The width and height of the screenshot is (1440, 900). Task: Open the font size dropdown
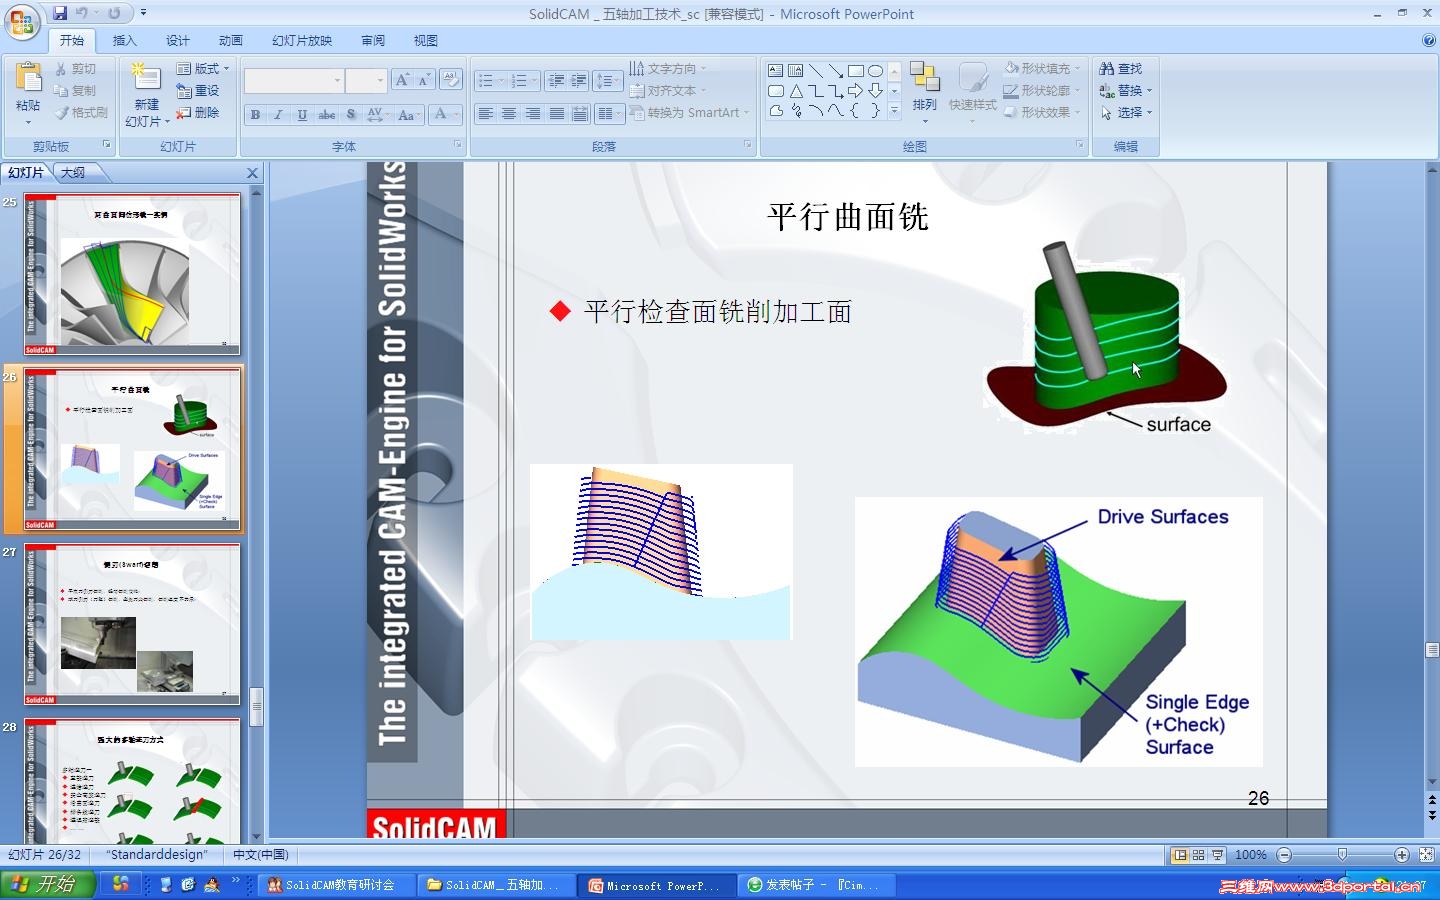380,81
